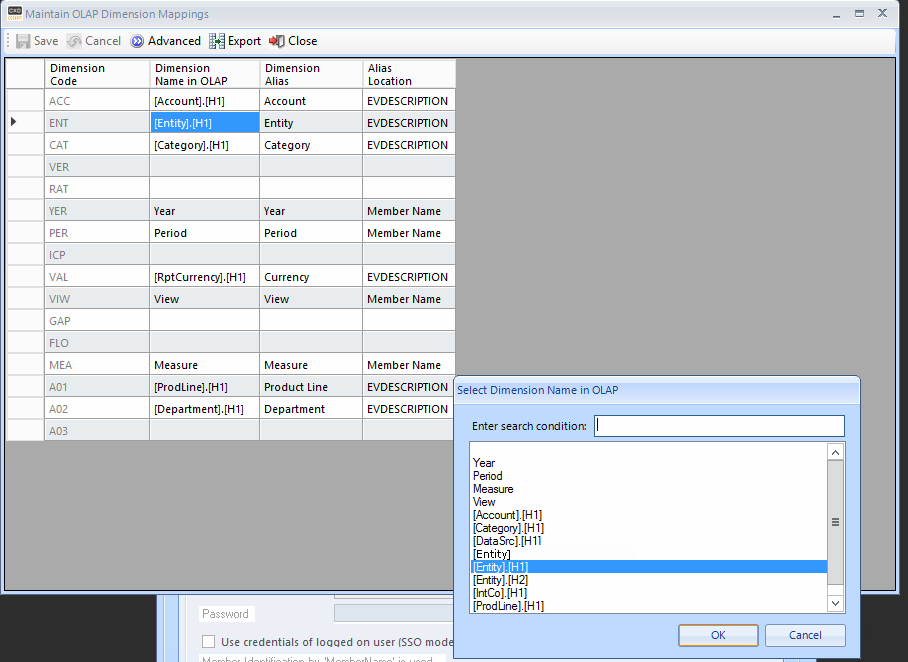
Task: Click the CXO app icon in title bar
Action: [14, 13]
